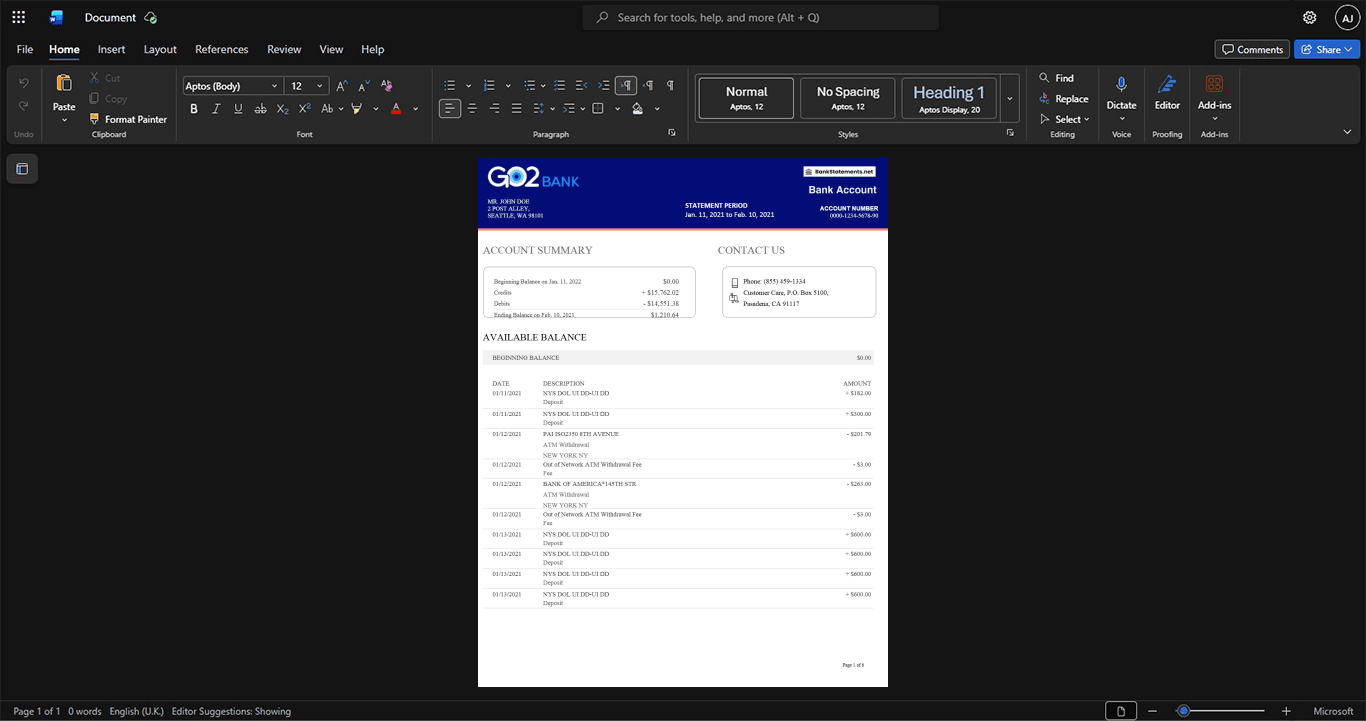Apply the Heading 1 style
Image resolution: width=1366 pixels, height=721 pixels.
pos(949,98)
